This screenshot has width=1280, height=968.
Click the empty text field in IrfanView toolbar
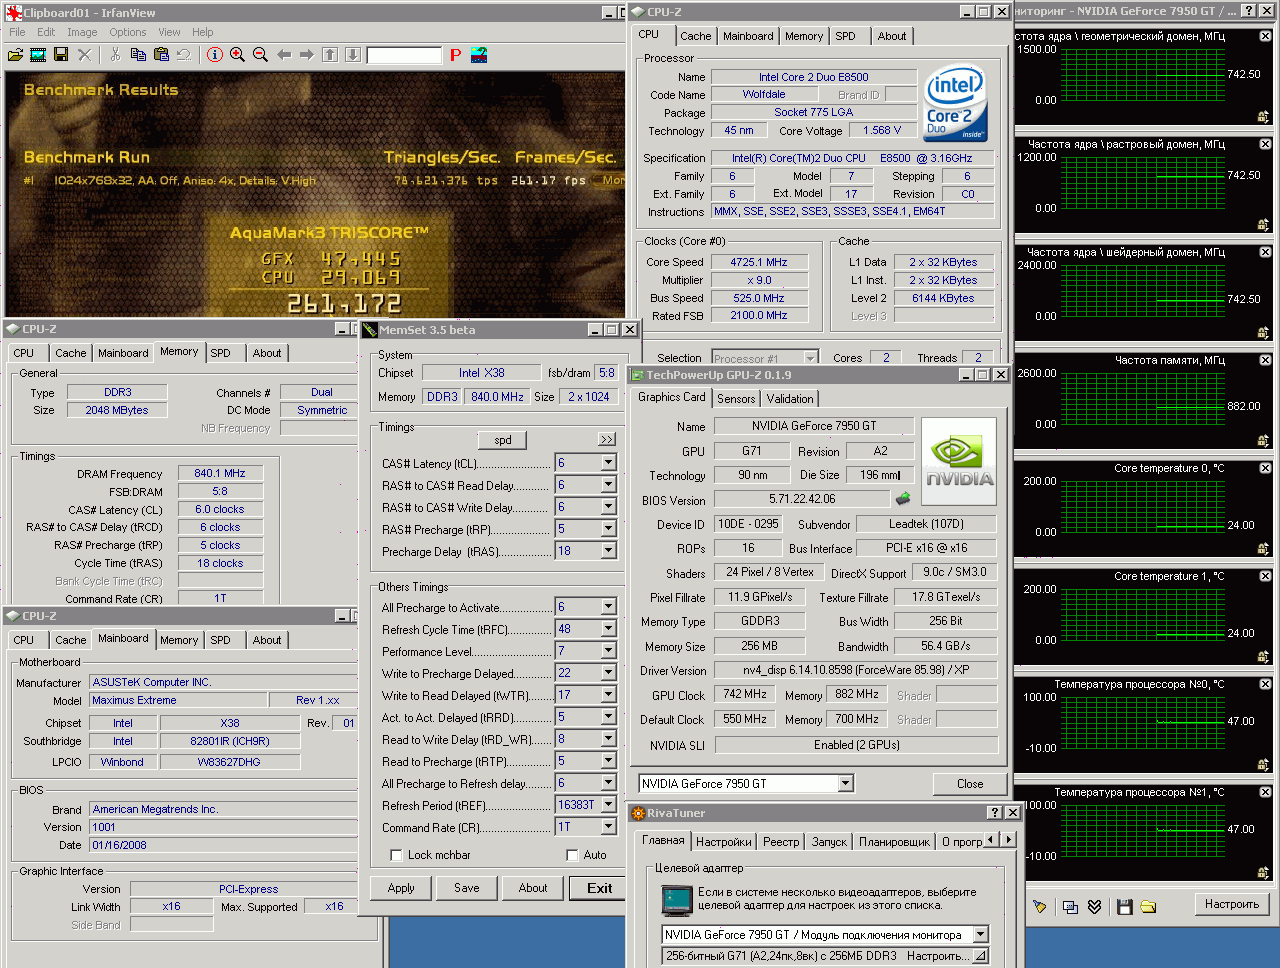[404, 55]
